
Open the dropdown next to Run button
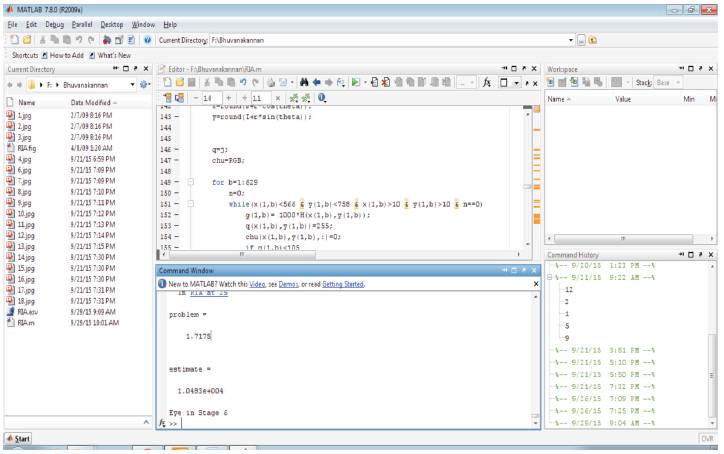click(x=365, y=83)
